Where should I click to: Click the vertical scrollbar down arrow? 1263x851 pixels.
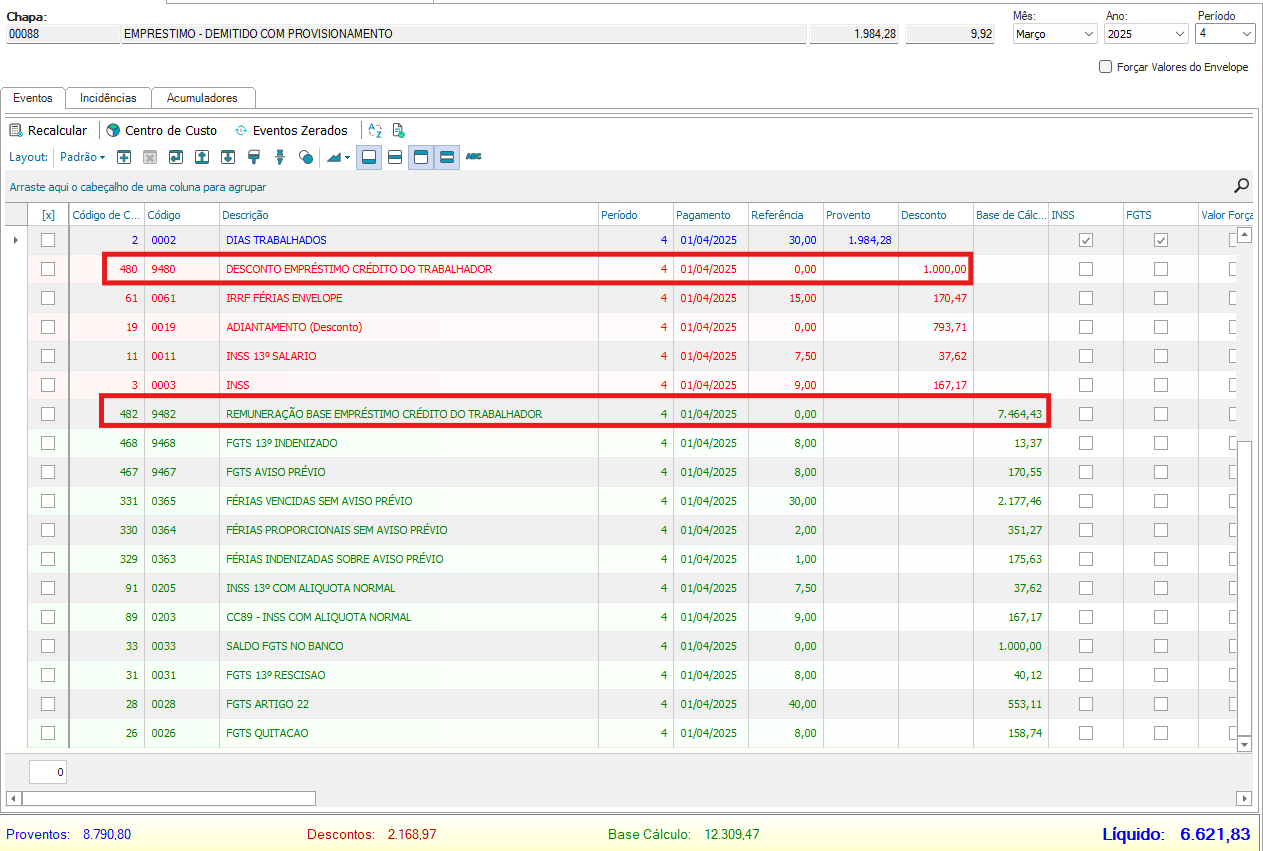[x=1244, y=744]
